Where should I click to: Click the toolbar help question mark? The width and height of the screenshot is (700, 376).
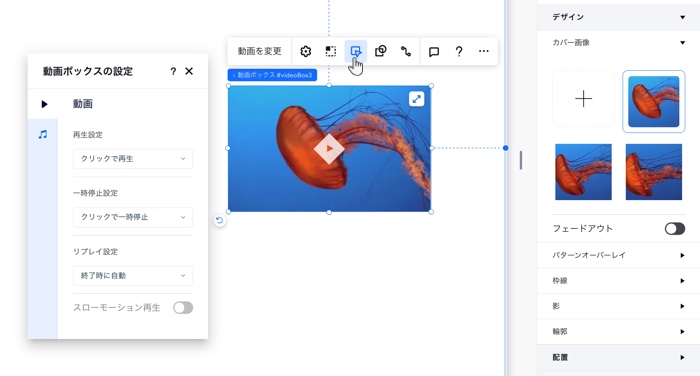tap(458, 51)
